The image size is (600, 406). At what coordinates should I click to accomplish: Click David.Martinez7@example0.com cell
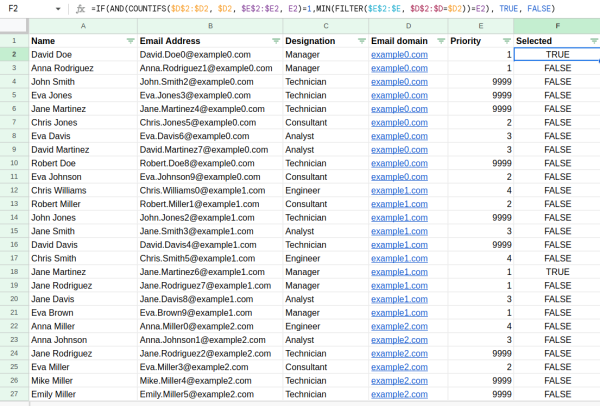[210, 150]
